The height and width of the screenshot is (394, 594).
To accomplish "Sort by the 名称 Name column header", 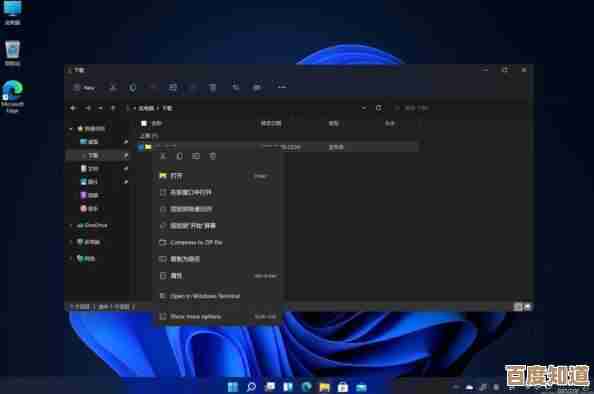I will (157, 124).
